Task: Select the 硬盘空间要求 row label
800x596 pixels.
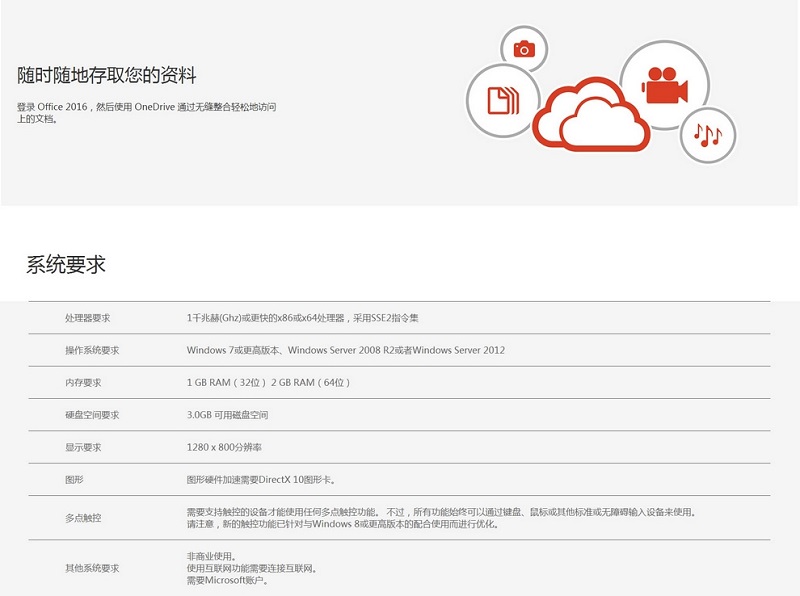Action: pyautogui.click(x=91, y=414)
